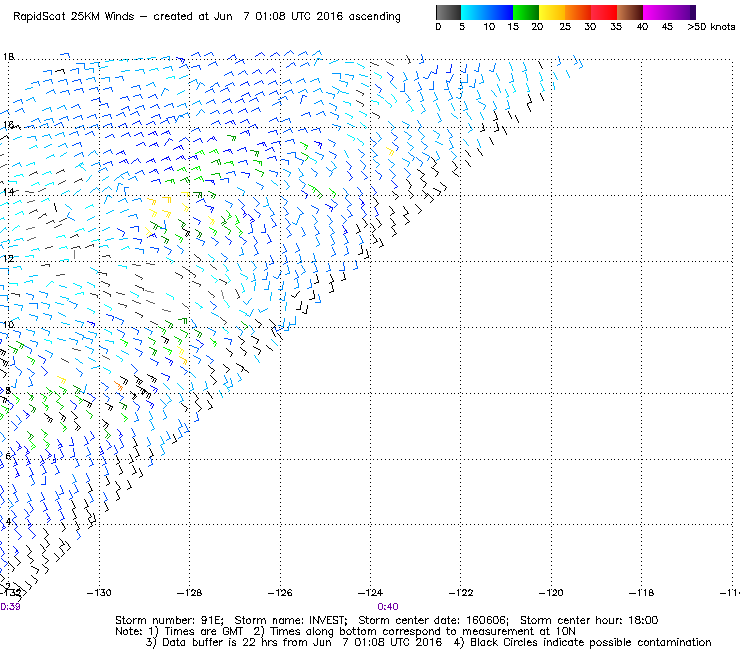Click the yellow 20-25 knots legend color
Image resolution: width=740 pixels, height=650 pixels.
pos(552,12)
